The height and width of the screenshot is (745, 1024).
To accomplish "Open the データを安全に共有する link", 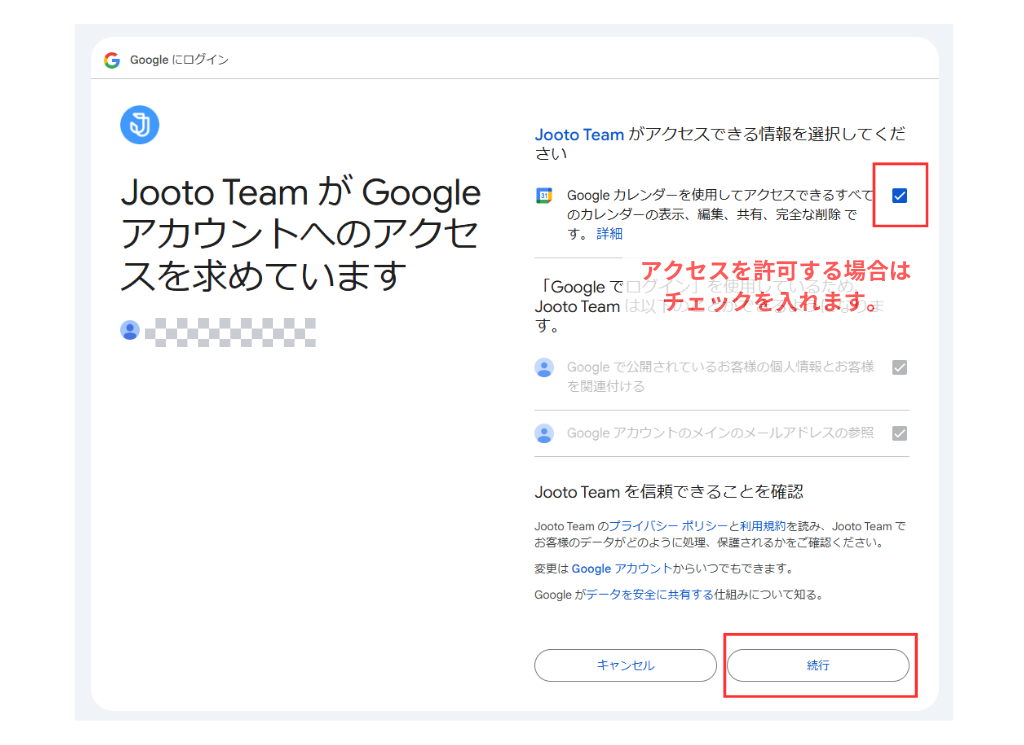I will click(x=650, y=592).
